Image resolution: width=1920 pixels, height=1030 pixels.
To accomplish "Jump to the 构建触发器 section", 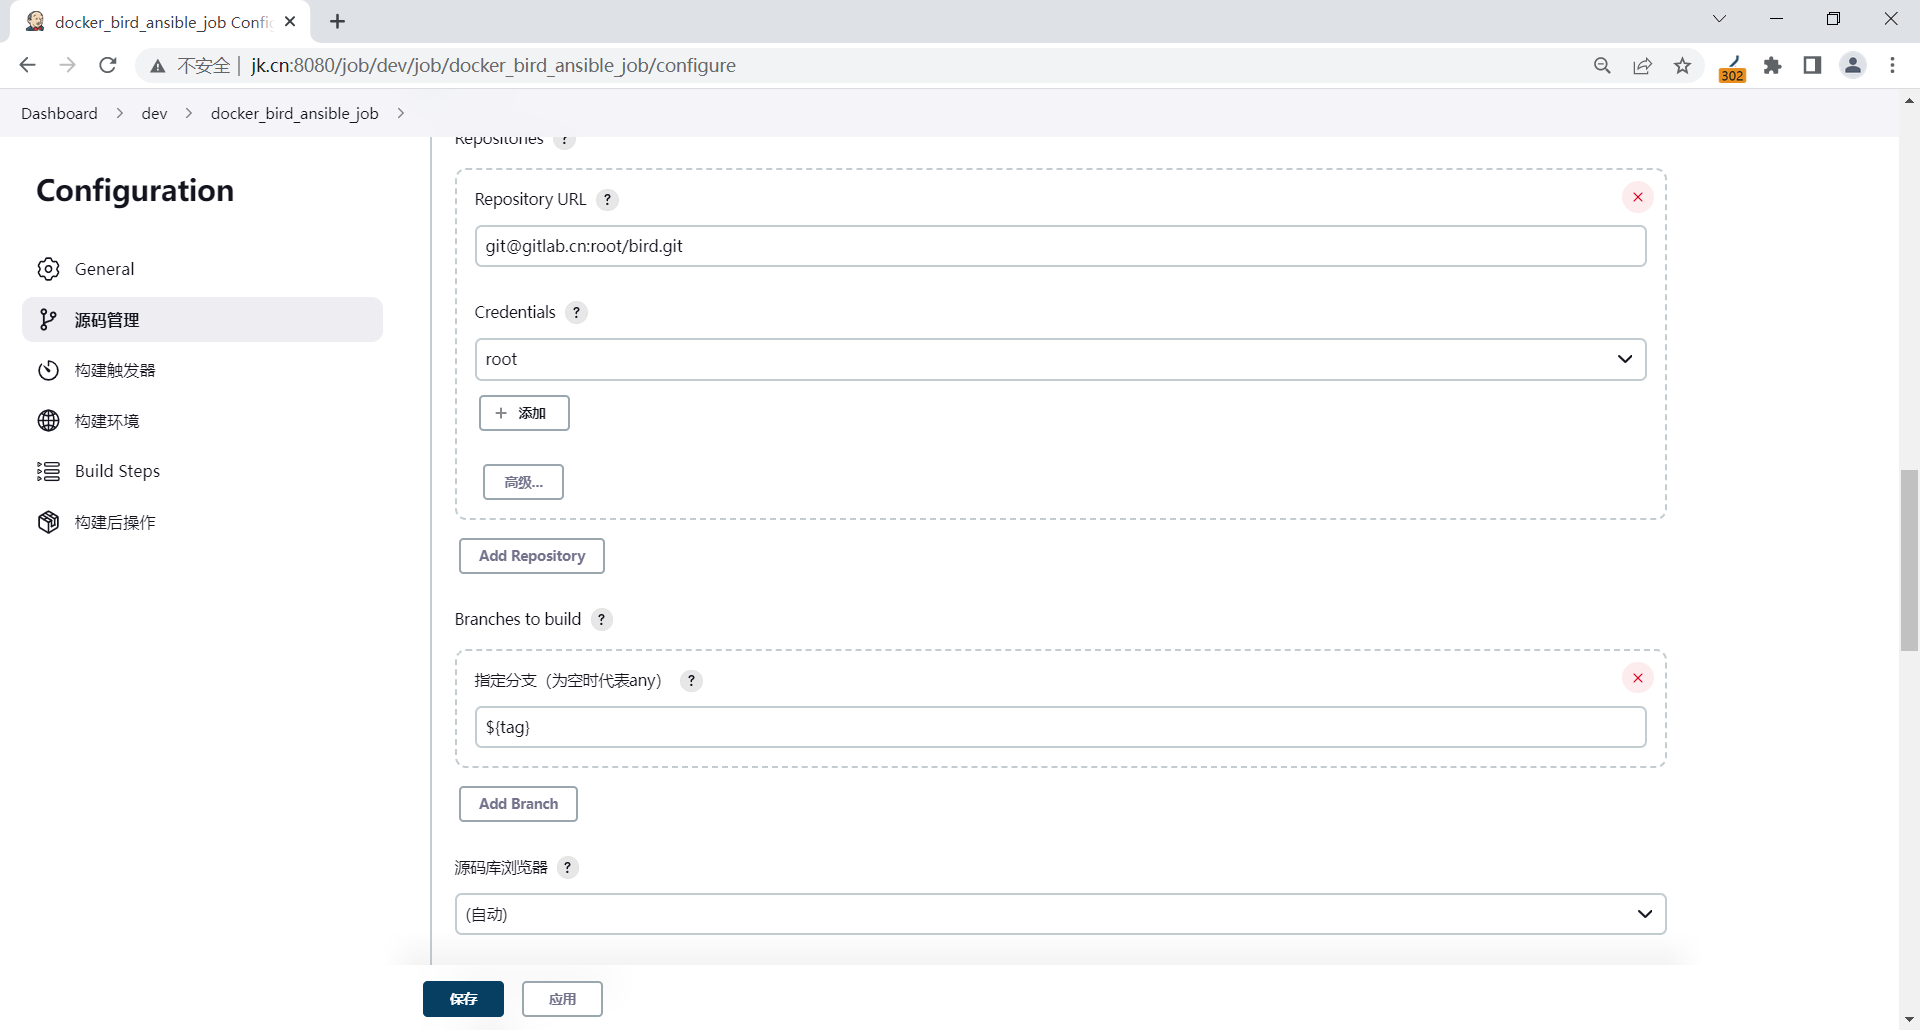I will tap(202, 370).
